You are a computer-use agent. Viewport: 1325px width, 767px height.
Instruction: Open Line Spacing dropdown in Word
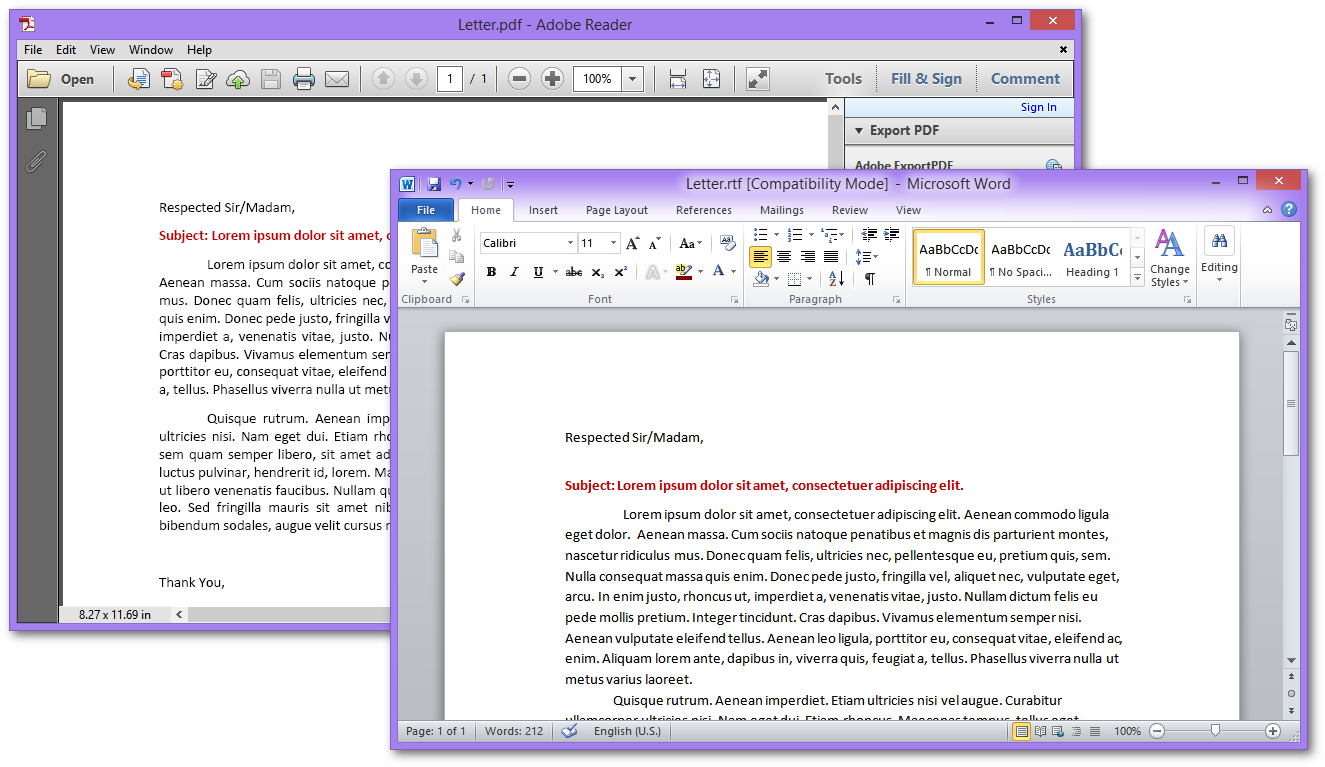[867, 257]
